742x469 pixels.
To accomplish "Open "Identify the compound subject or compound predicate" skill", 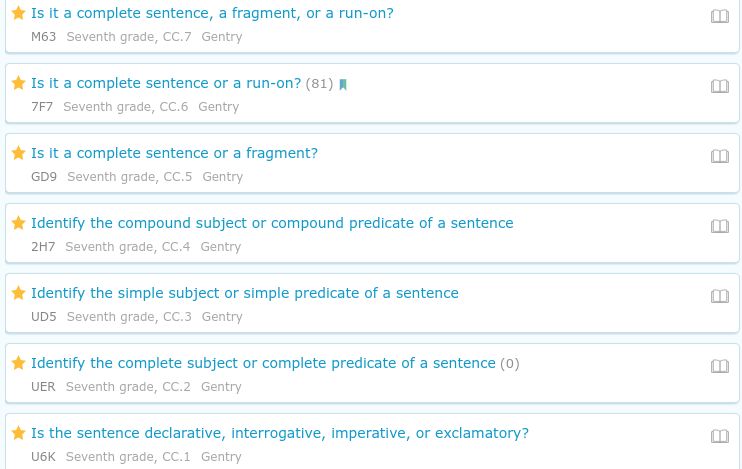I will point(272,223).
